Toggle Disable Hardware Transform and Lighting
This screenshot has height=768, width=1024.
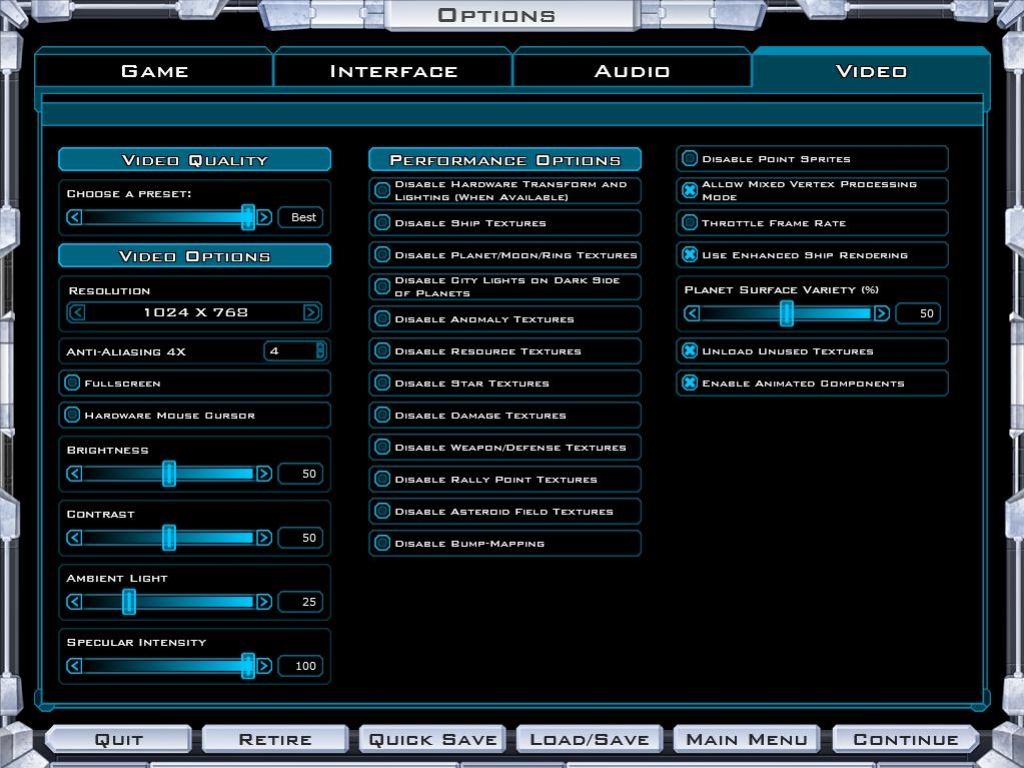383,190
